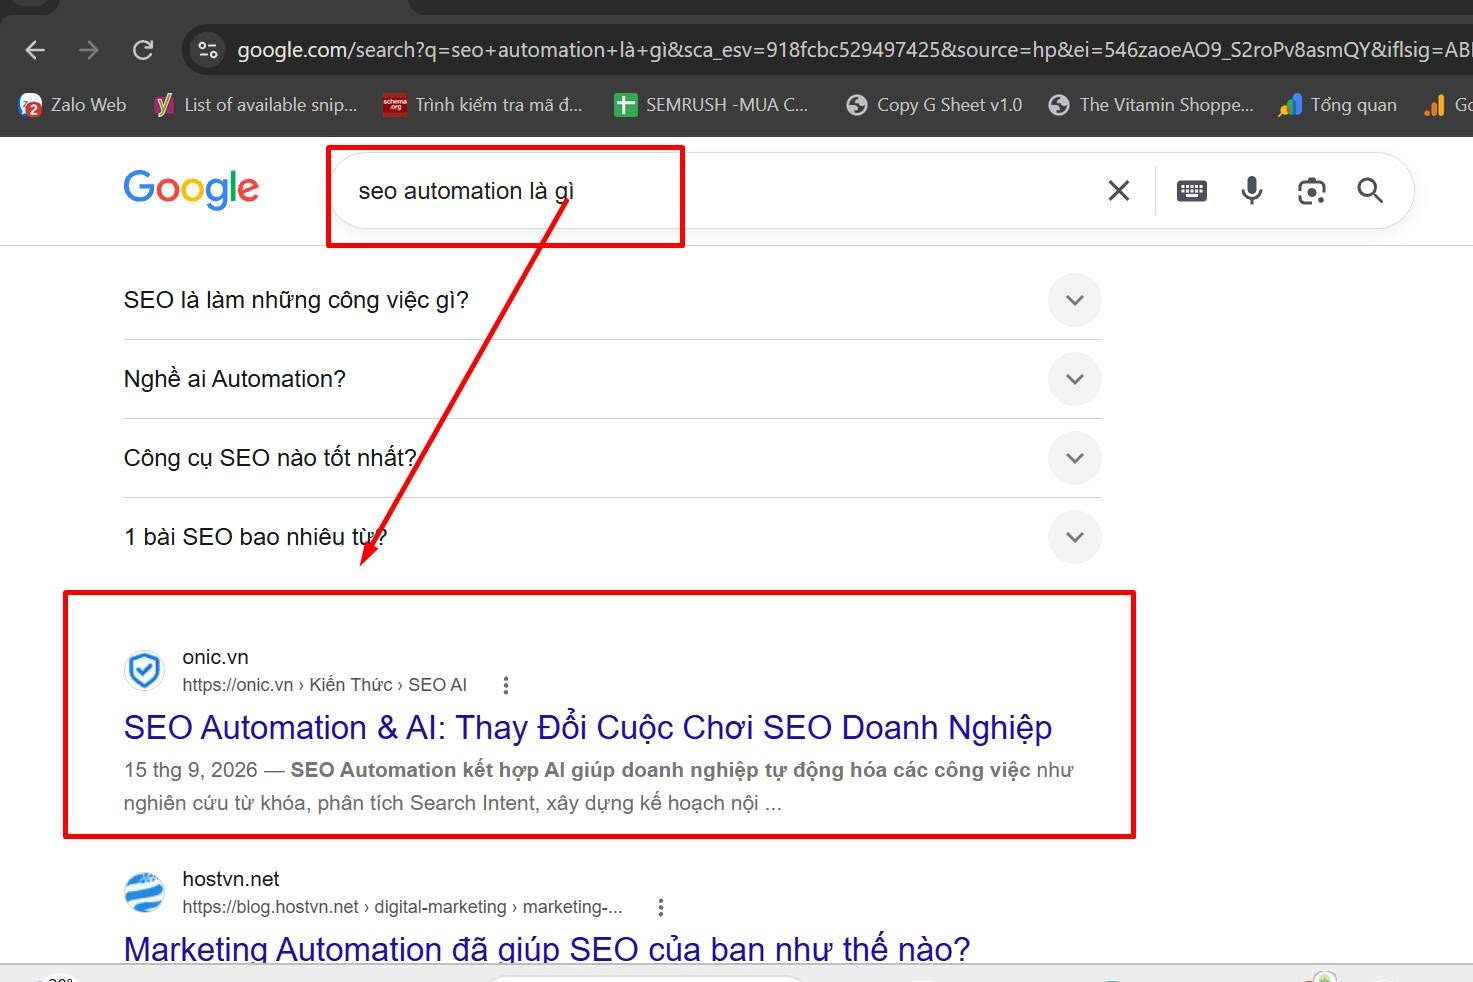Image resolution: width=1473 pixels, height=982 pixels.
Task: Open The Vitamin Shoppe bookmark
Action: tap(1150, 105)
